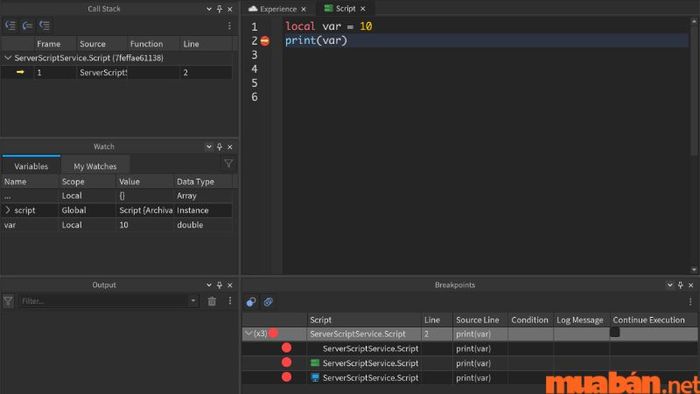Select frame 1 row in the Call Stack
The image size is (700, 394).
coord(117,72)
